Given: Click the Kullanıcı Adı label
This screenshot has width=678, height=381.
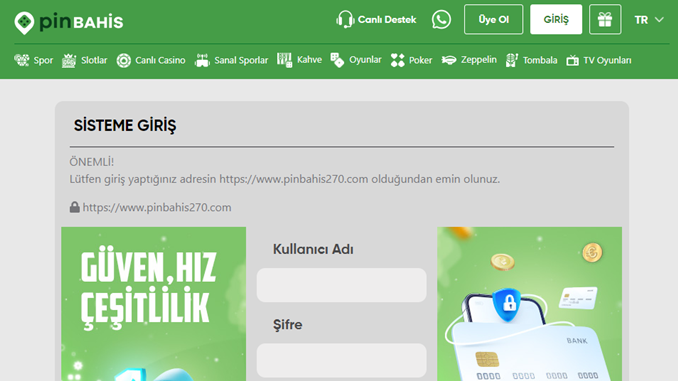Looking at the screenshot, I should (313, 250).
